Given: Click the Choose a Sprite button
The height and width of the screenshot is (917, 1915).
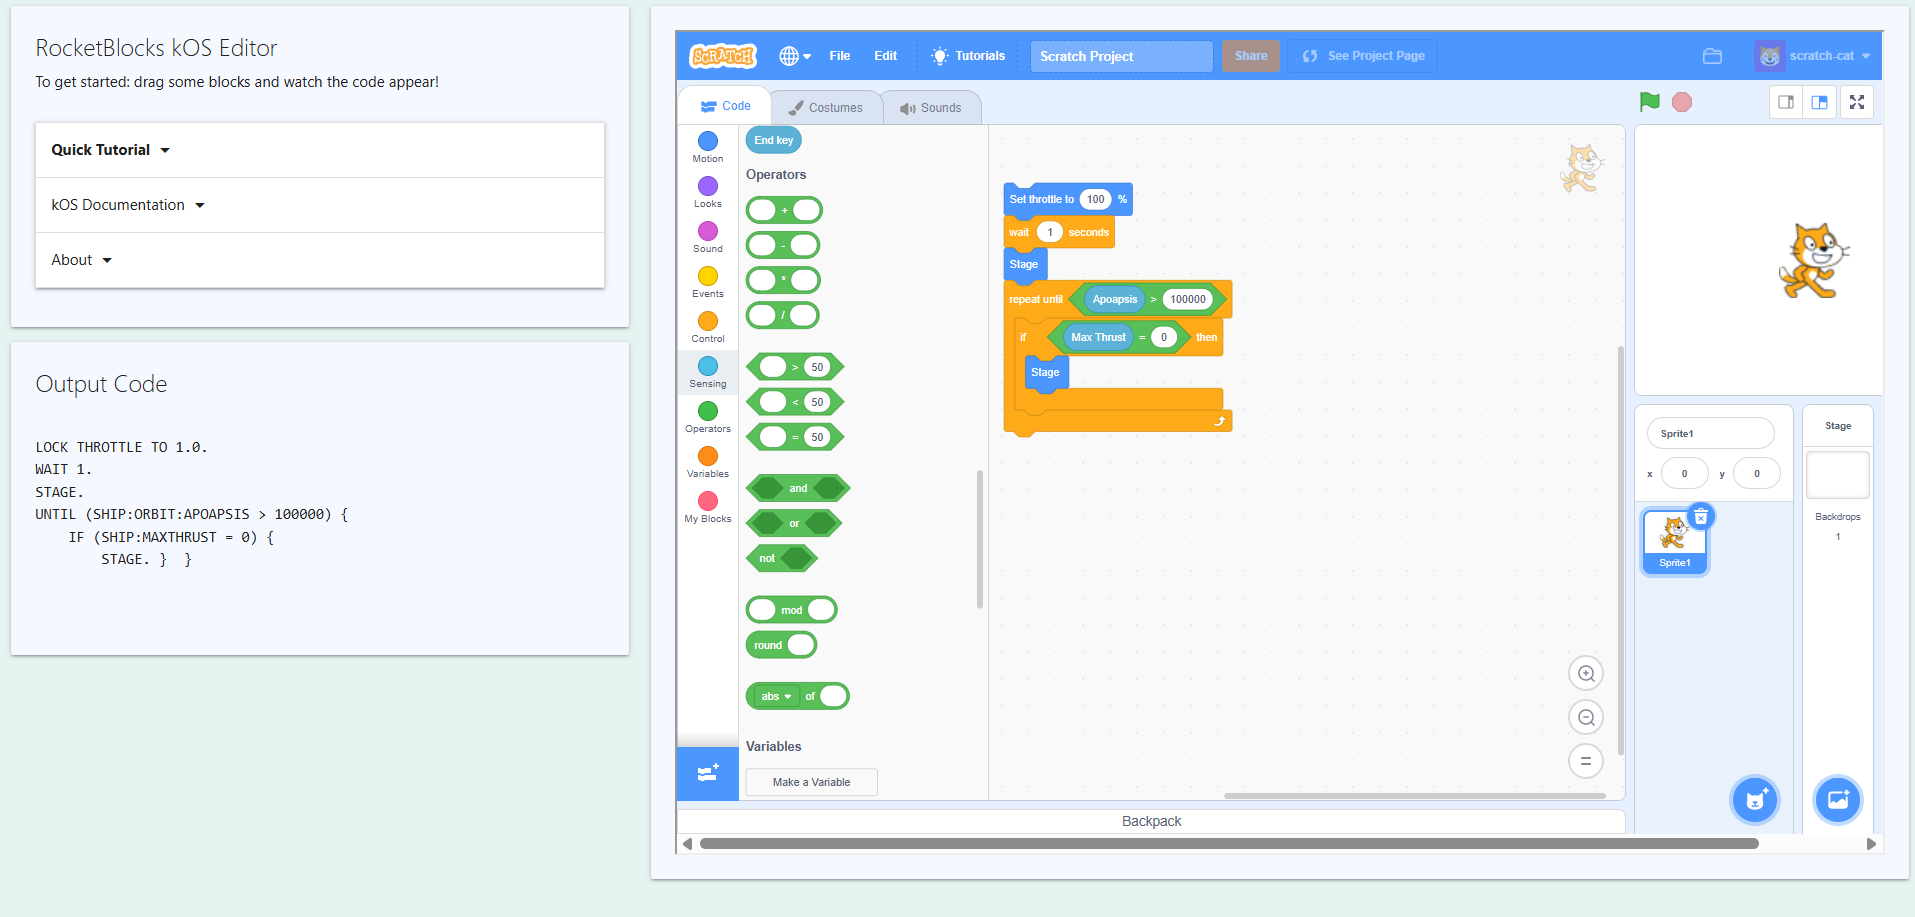Looking at the screenshot, I should (x=1755, y=799).
